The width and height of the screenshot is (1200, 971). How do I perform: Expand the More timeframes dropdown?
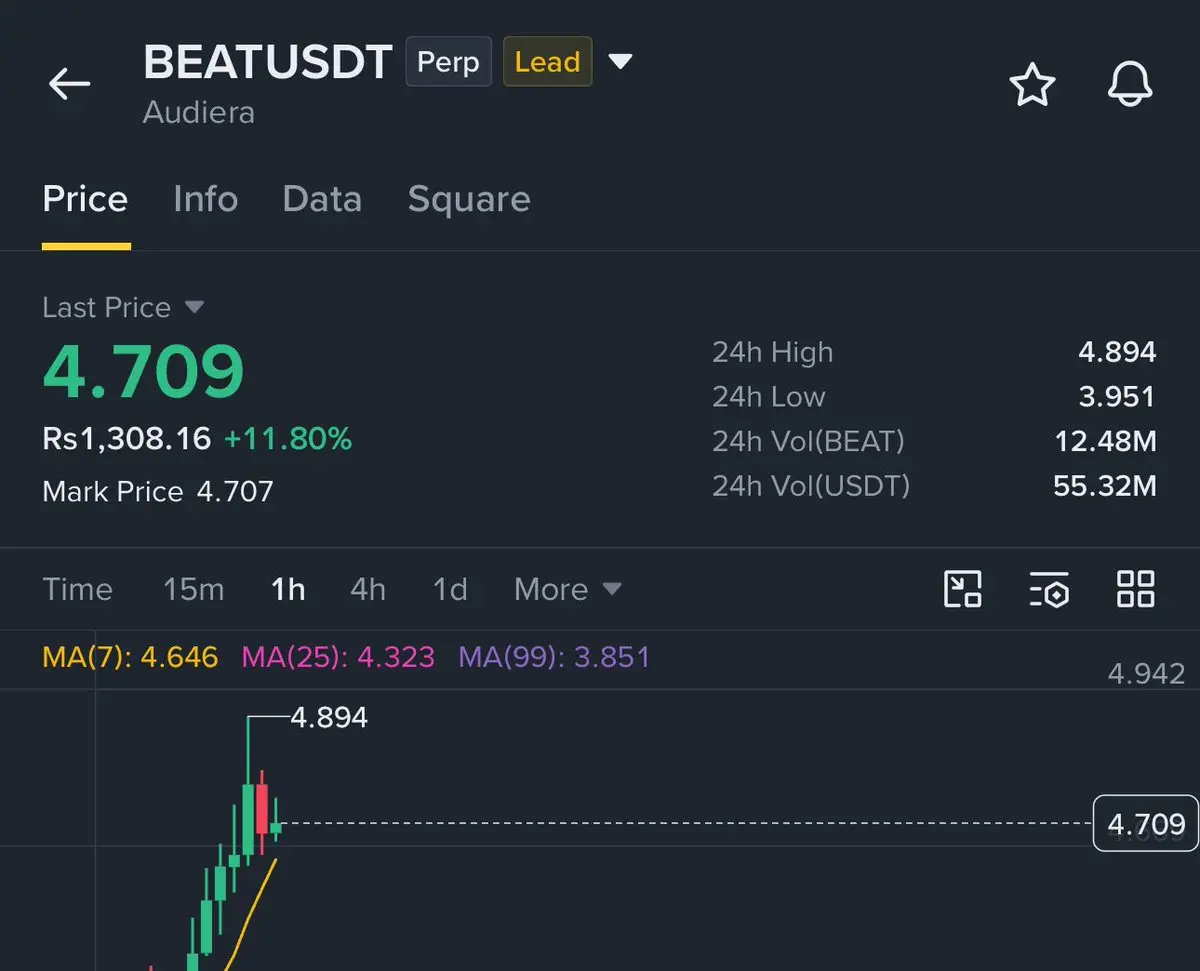[568, 589]
